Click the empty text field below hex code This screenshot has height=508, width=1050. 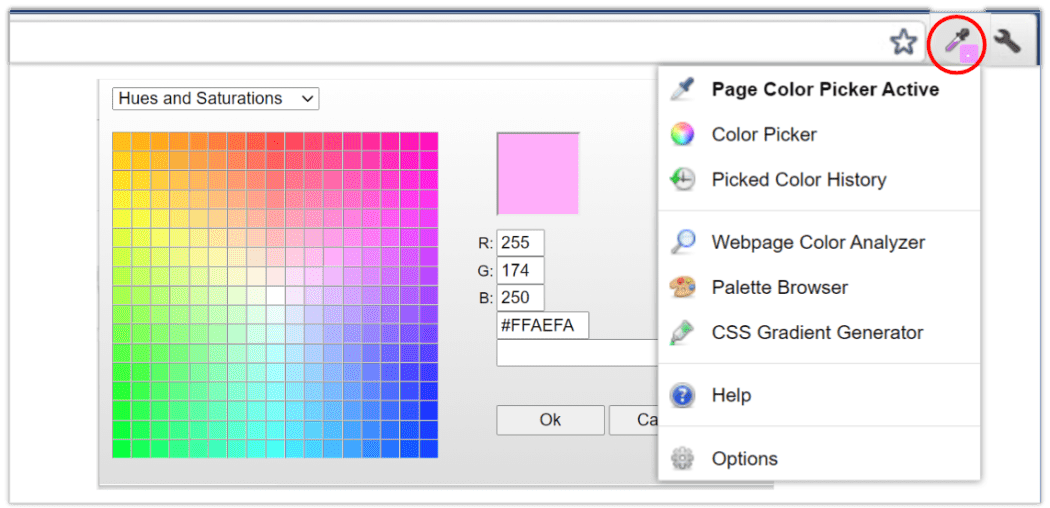point(577,353)
